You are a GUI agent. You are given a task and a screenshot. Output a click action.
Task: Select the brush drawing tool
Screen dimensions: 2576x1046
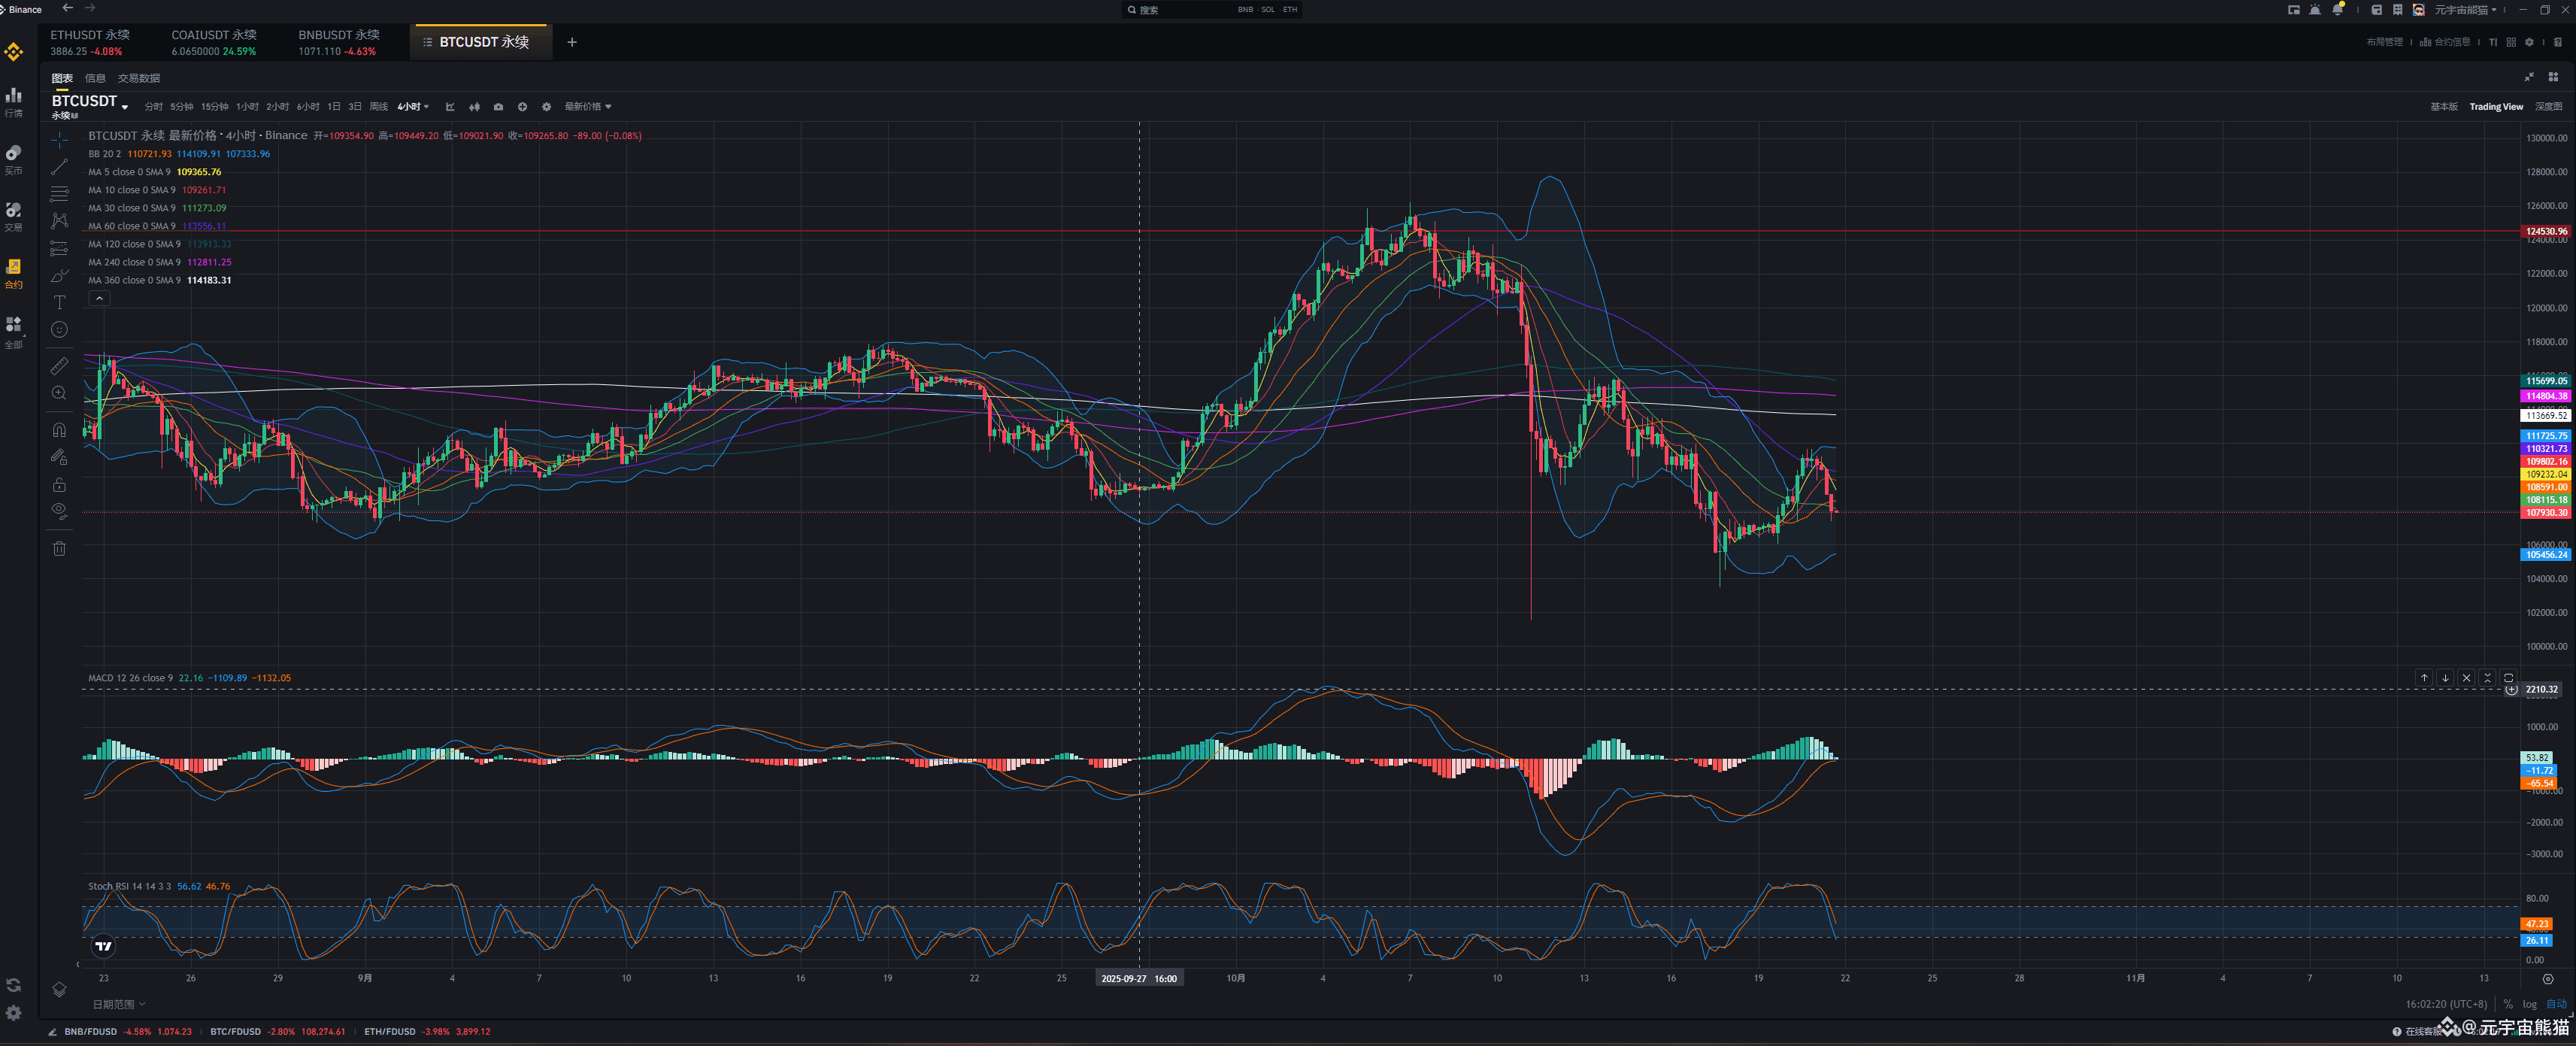pos(59,275)
